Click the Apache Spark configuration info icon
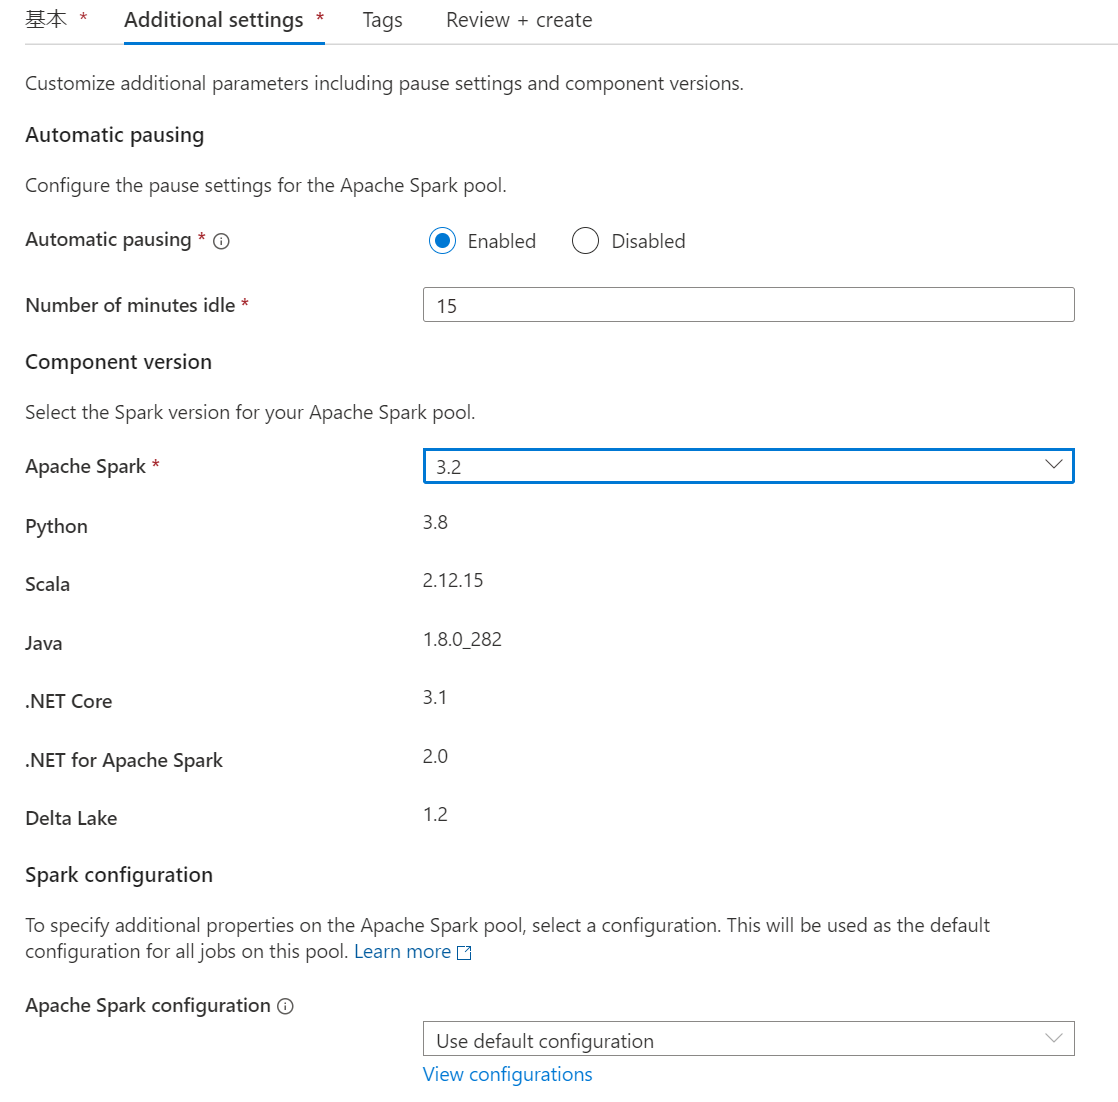 pyautogui.click(x=285, y=1006)
